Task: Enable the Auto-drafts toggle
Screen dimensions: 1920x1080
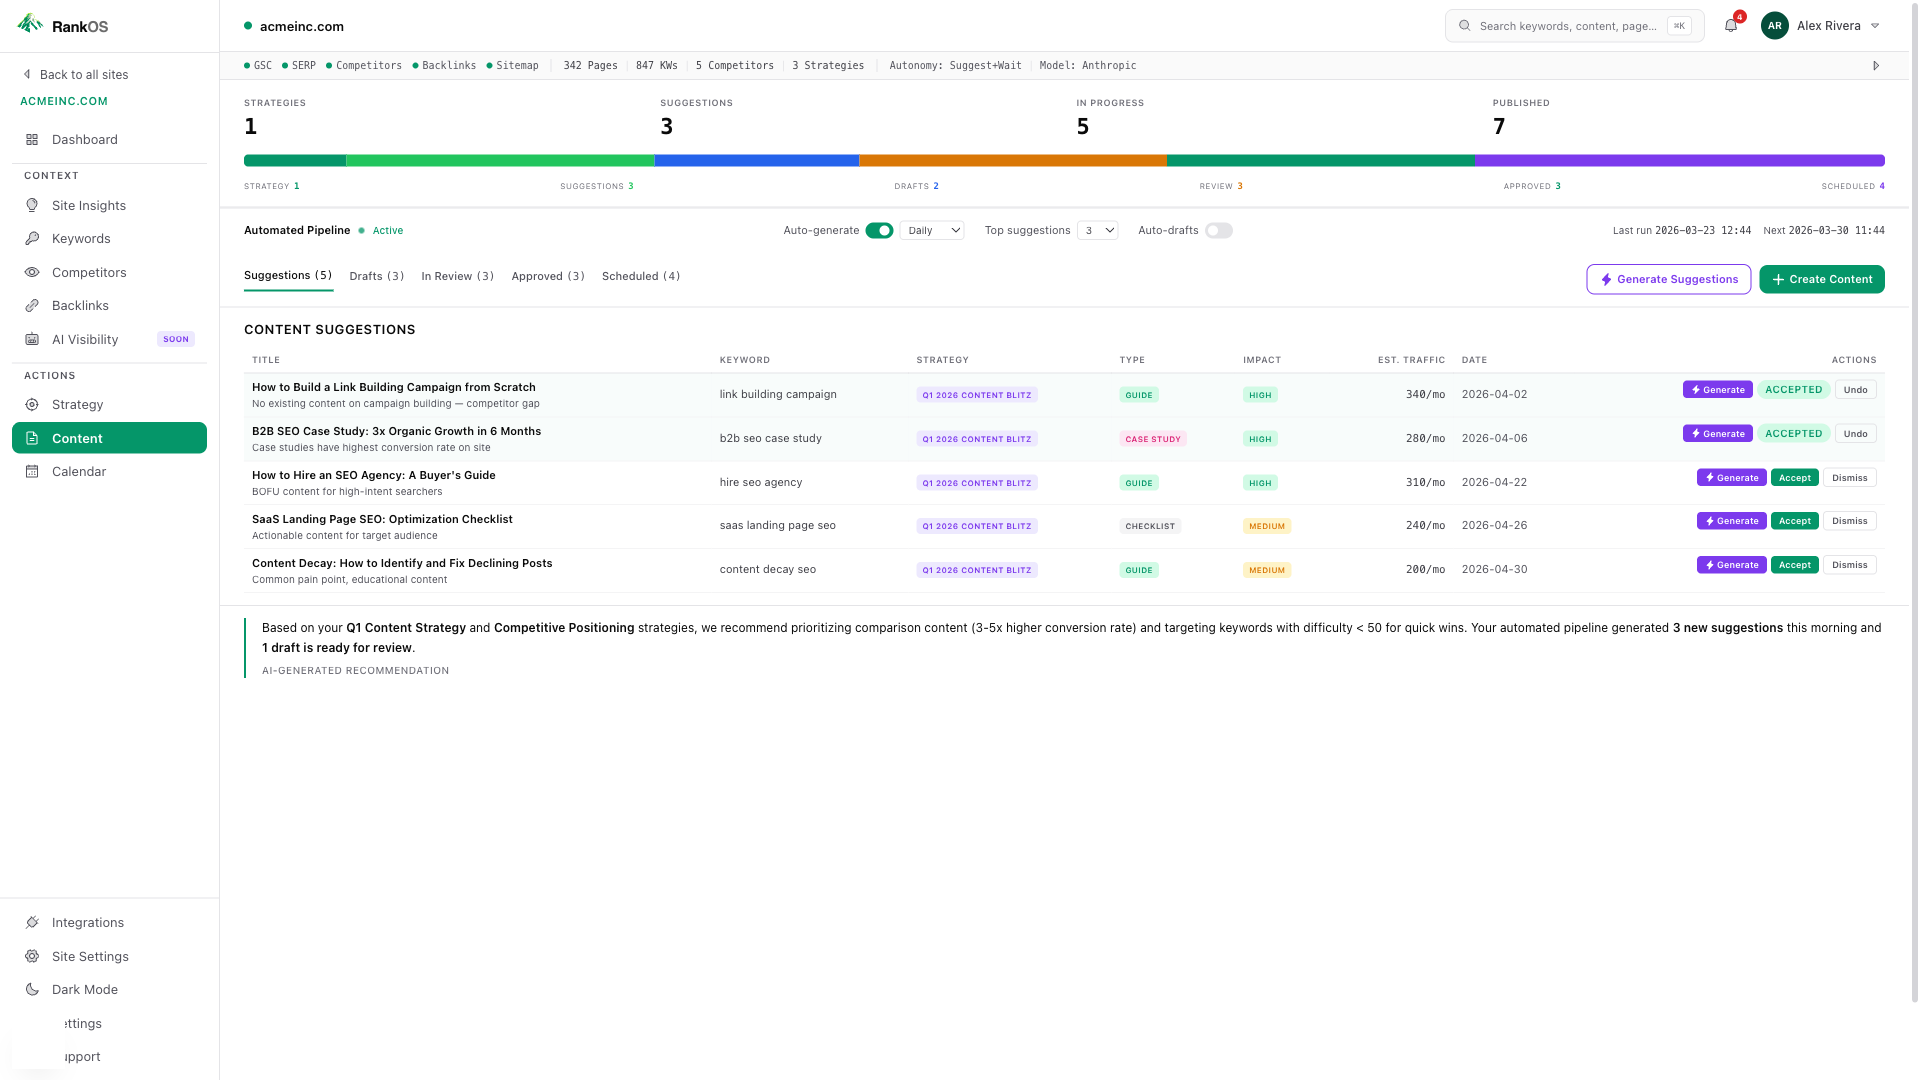Action: pos(1219,230)
